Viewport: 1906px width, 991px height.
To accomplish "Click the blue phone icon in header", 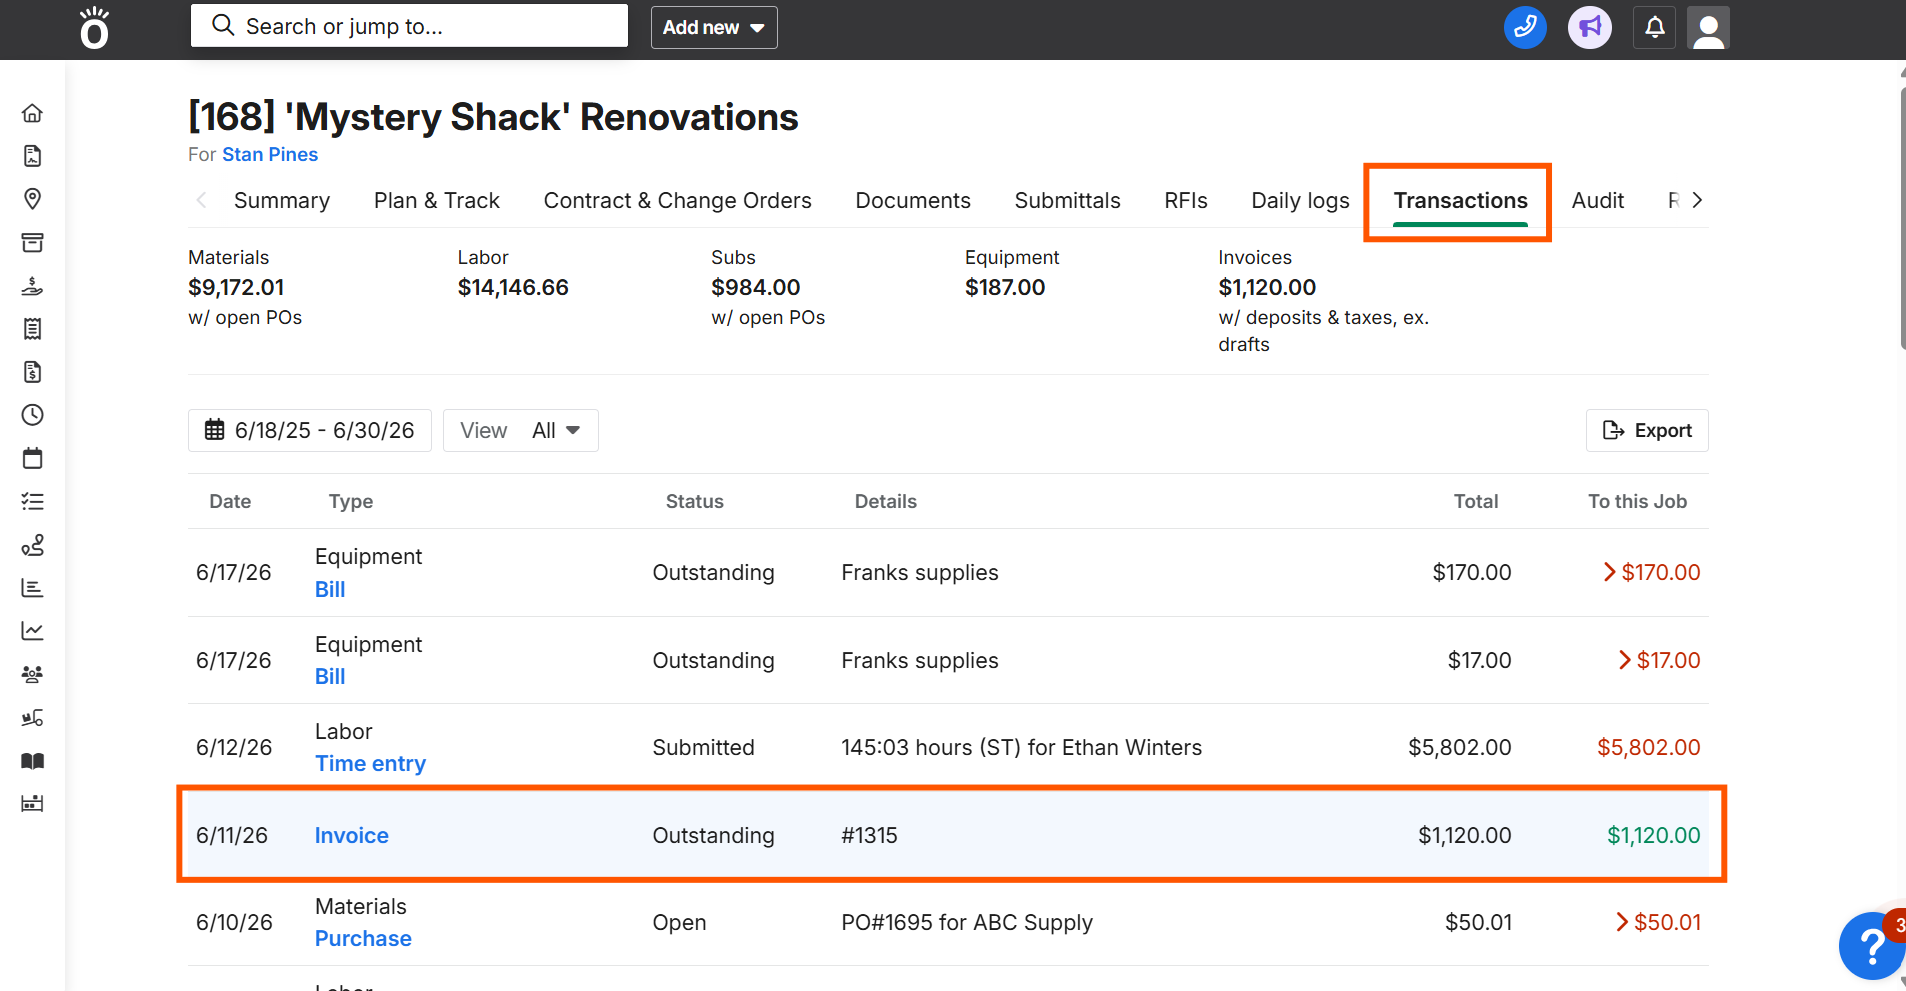I will (x=1525, y=27).
